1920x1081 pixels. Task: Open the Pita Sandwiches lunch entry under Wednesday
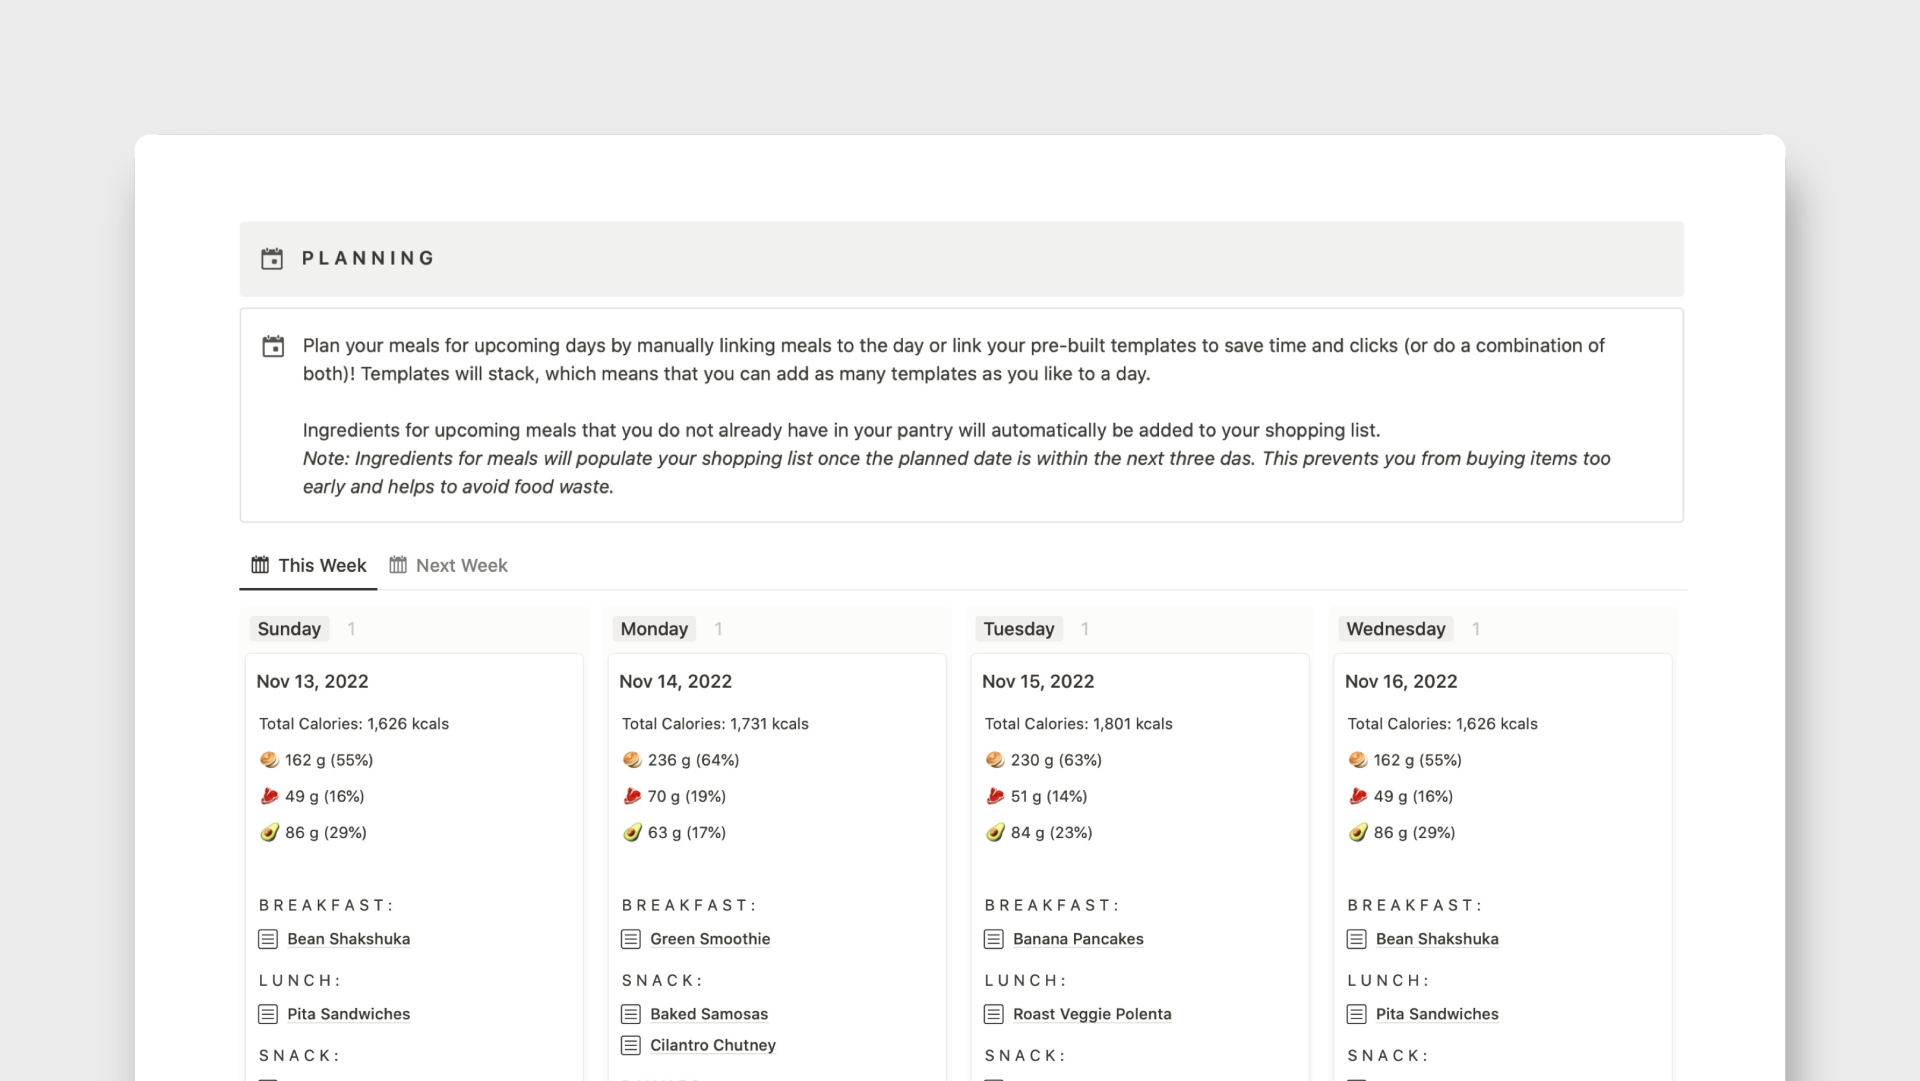[1437, 1013]
